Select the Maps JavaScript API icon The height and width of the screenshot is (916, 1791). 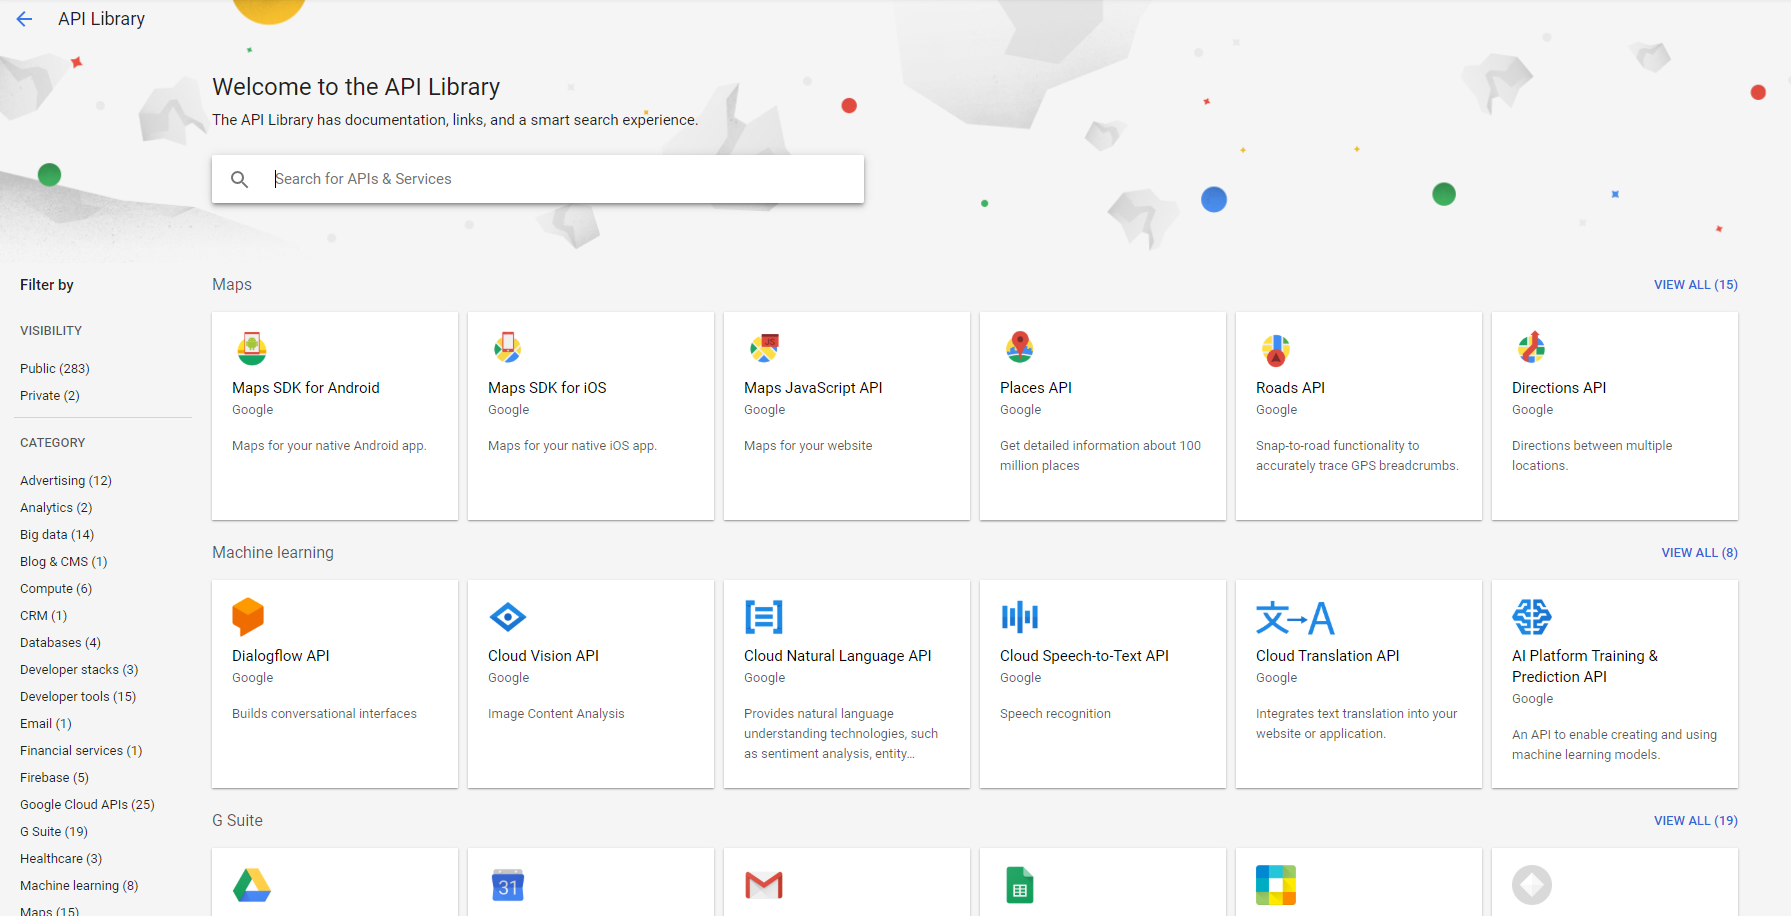[x=764, y=348]
